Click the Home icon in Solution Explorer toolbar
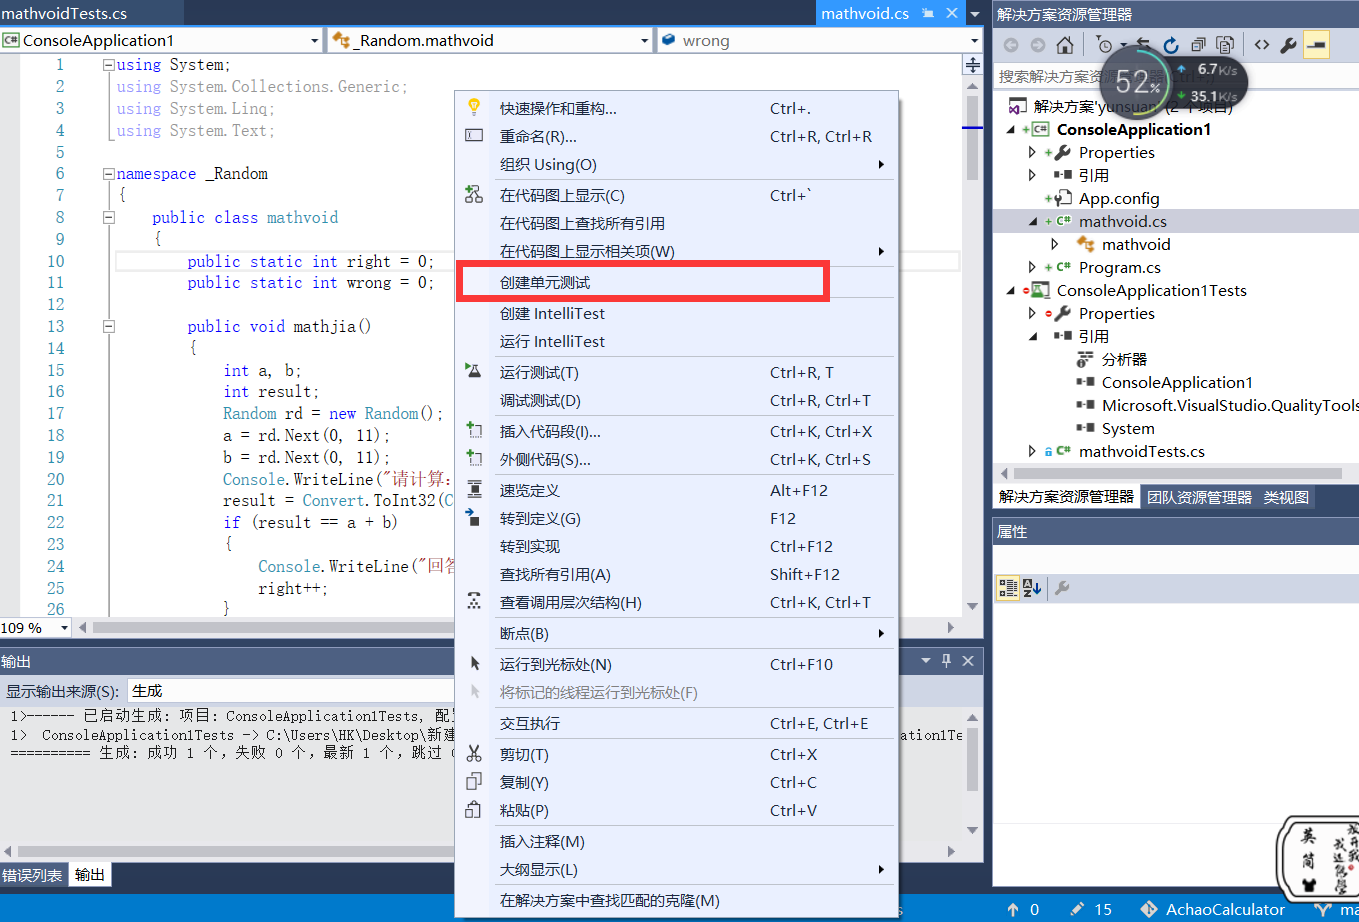The height and width of the screenshot is (922, 1359). click(1065, 45)
